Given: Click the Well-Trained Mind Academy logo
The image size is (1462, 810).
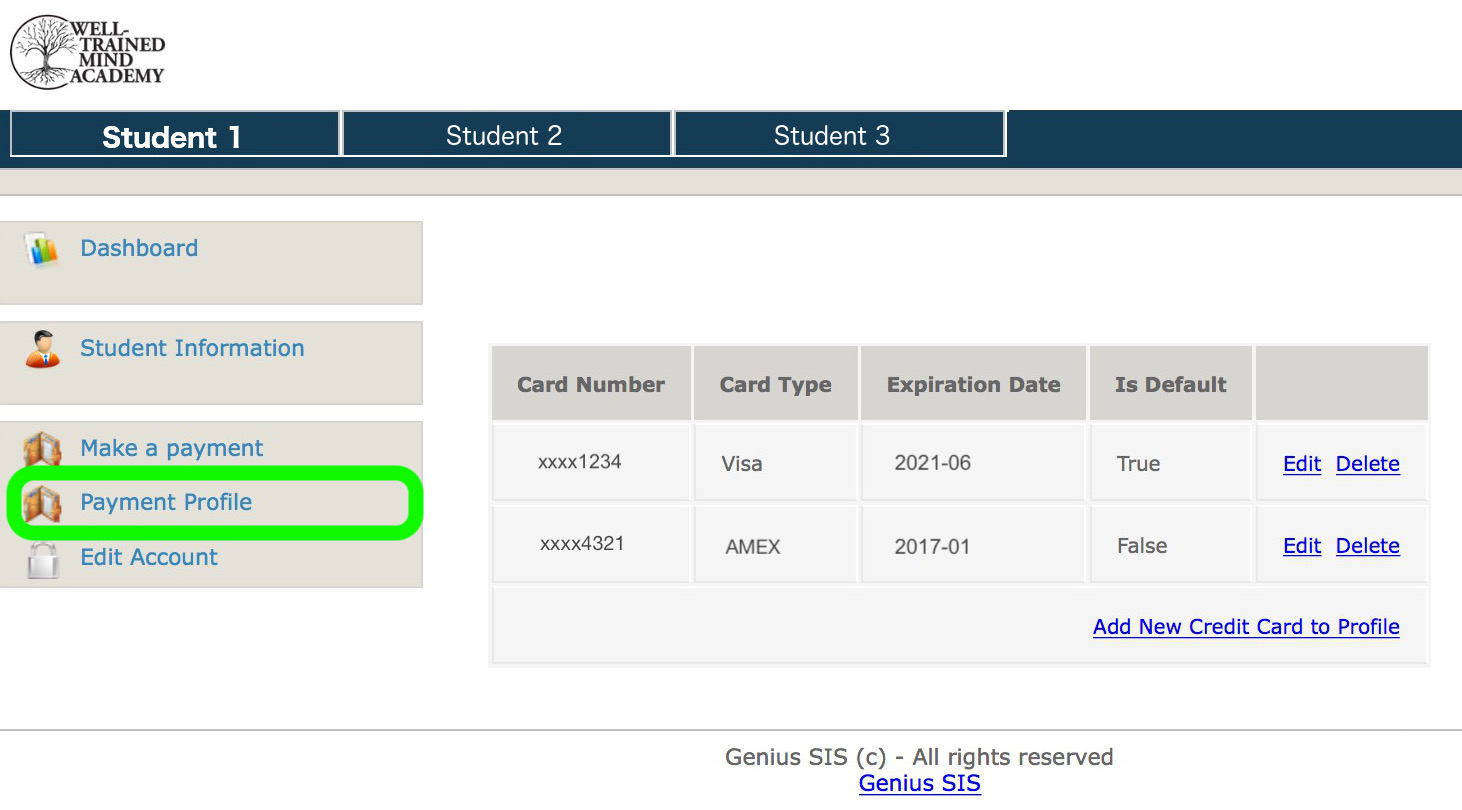Looking at the screenshot, I should (x=88, y=52).
